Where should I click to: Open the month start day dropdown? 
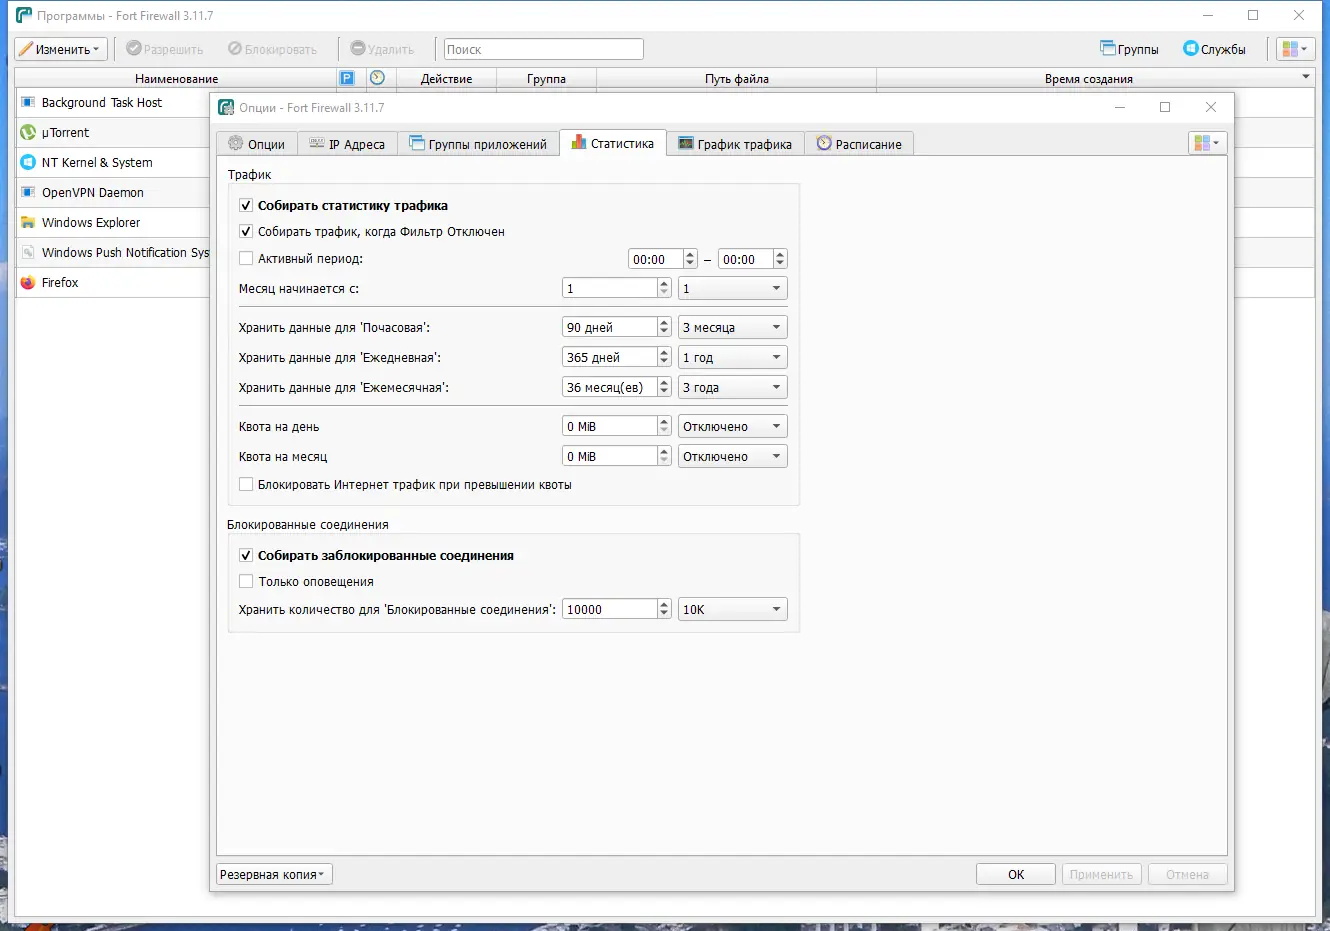733,288
